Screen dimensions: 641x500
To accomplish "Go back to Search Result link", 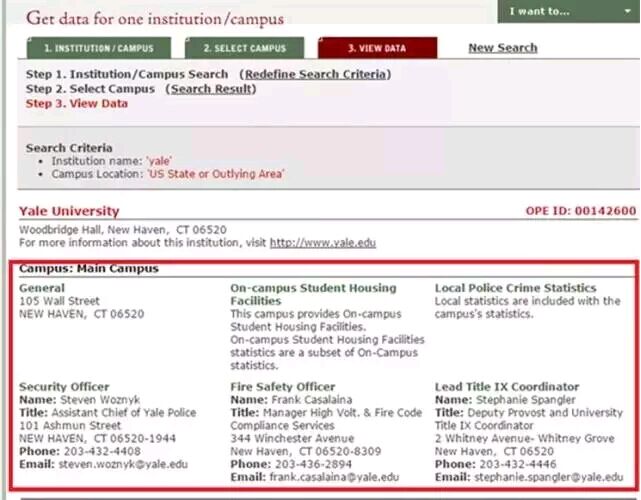I will click(x=211, y=89).
